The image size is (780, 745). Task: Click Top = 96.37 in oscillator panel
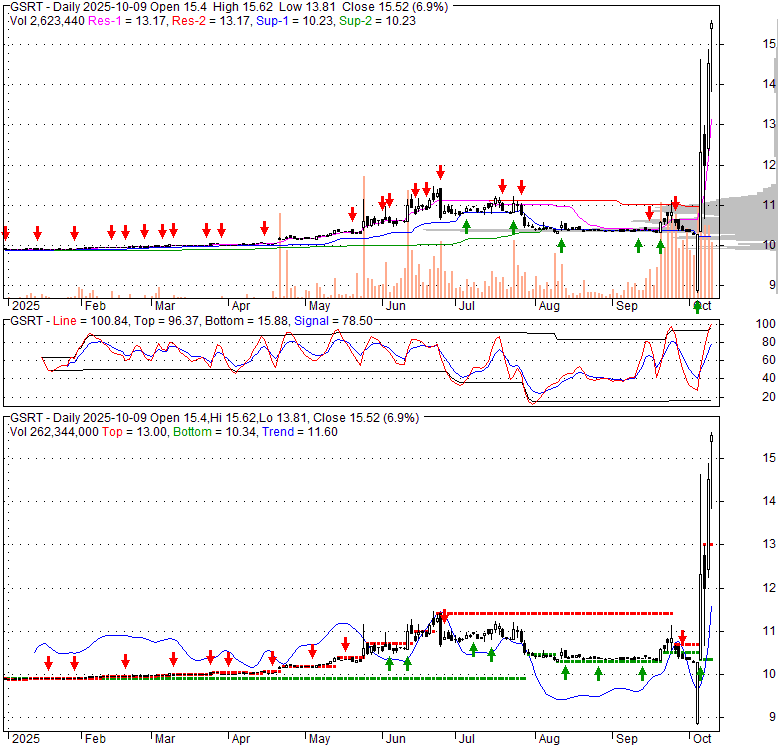point(166,321)
